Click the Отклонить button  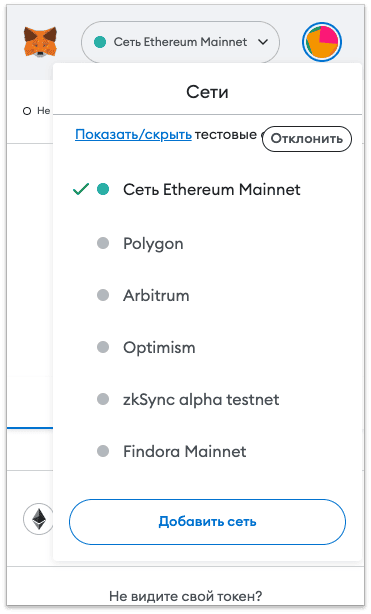[307, 139]
